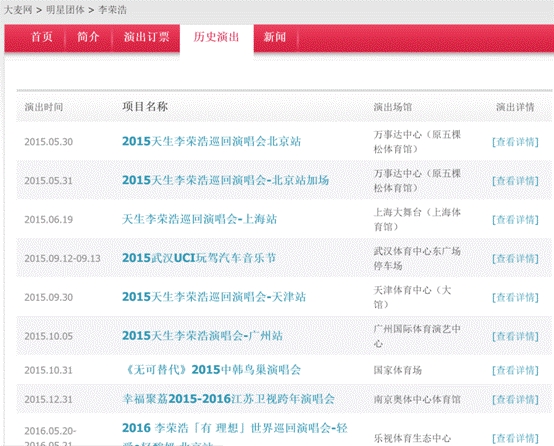Click the date 2015.09.12-09.13
Image resolution: width=554 pixels, height=446 pixels.
63,259
